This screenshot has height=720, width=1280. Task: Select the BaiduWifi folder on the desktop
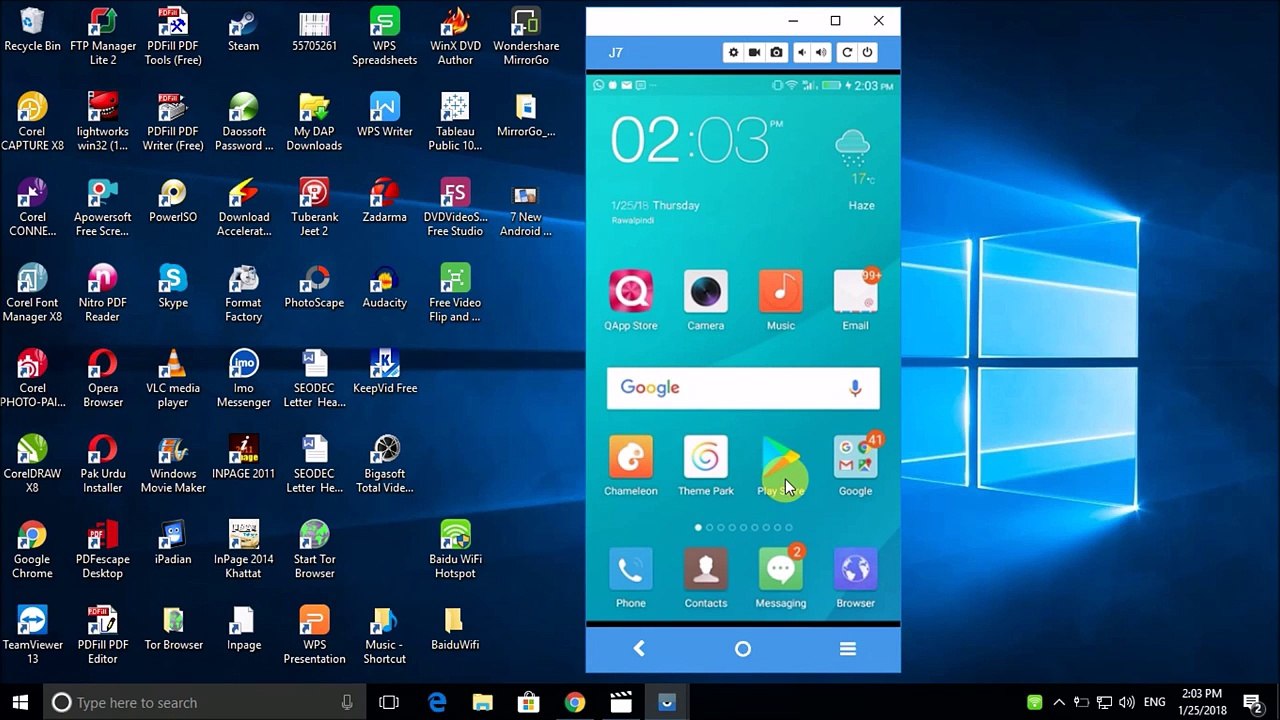(x=455, y=629)
